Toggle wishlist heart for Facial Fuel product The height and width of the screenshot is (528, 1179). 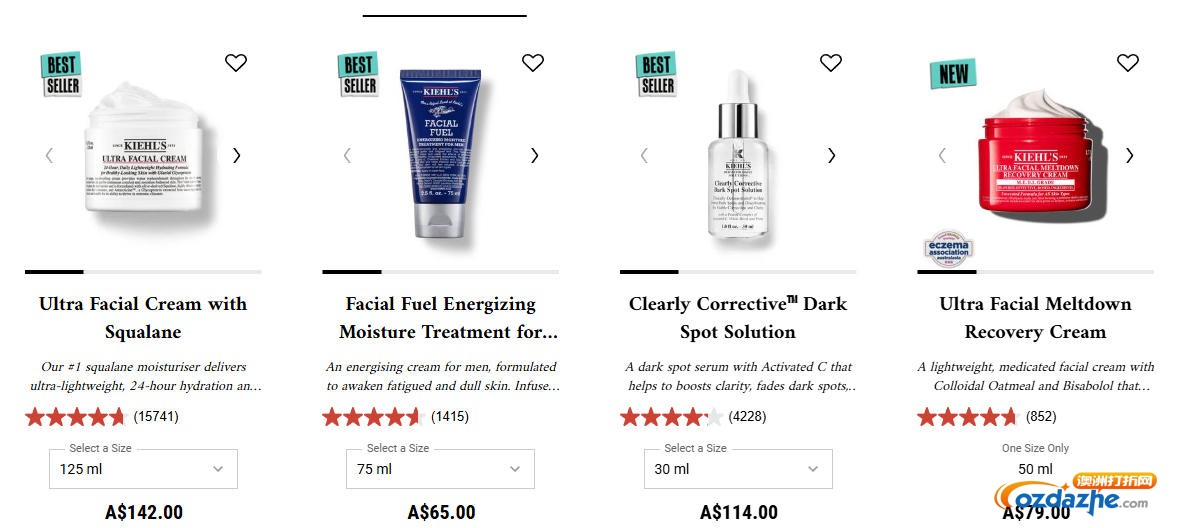tap(533, 62)
